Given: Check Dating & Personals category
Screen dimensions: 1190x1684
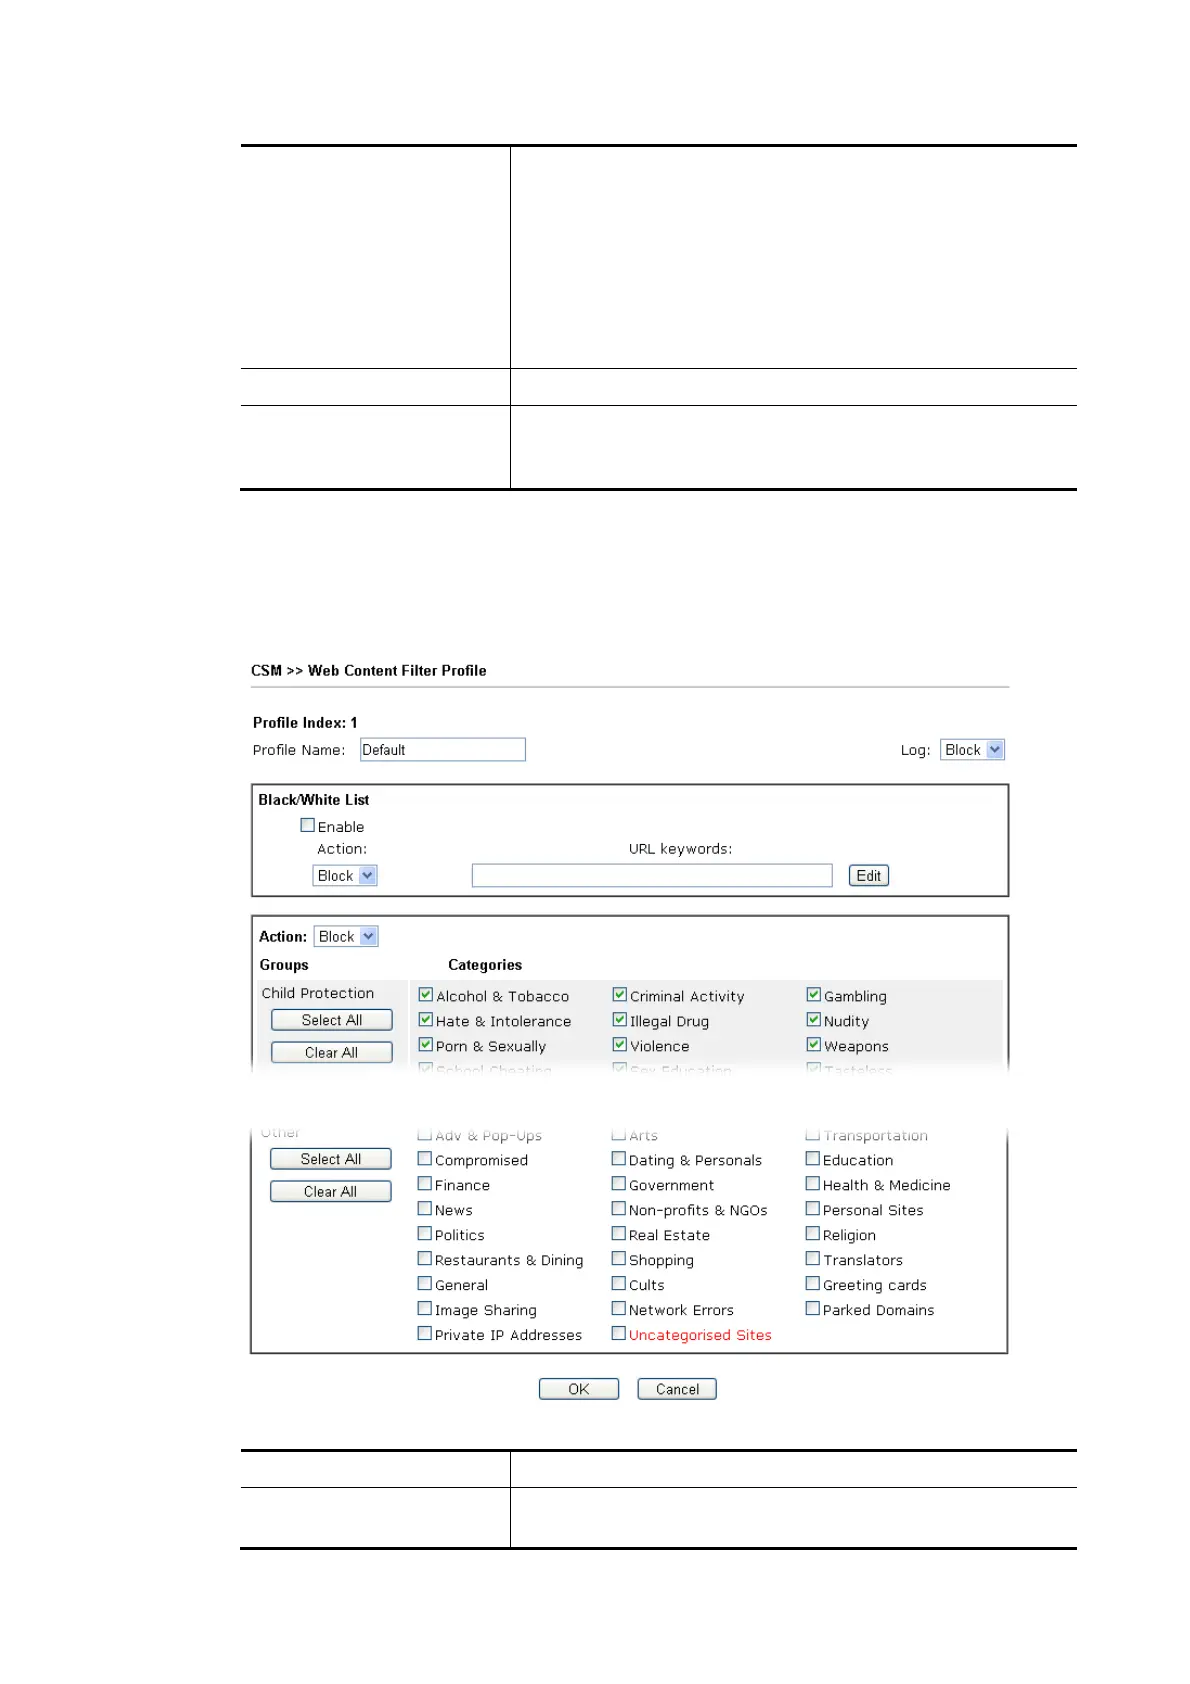Looking at the screenshot, I should point(619,1159).
